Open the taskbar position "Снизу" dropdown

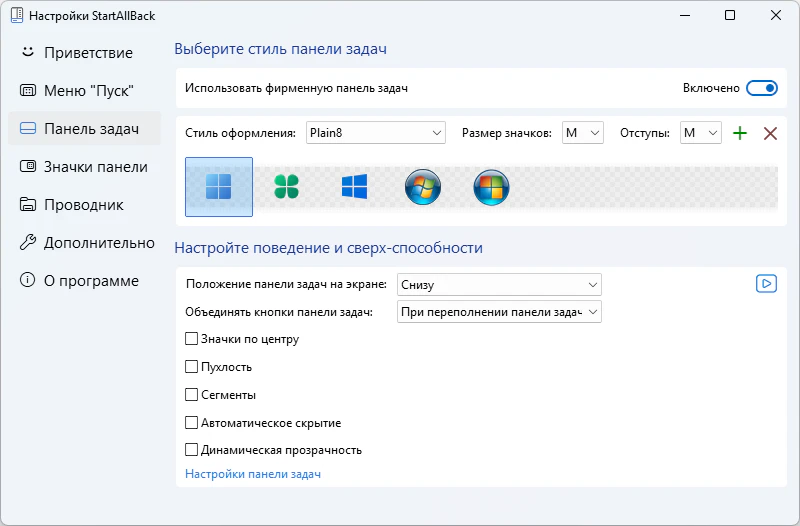coord(499,285)
